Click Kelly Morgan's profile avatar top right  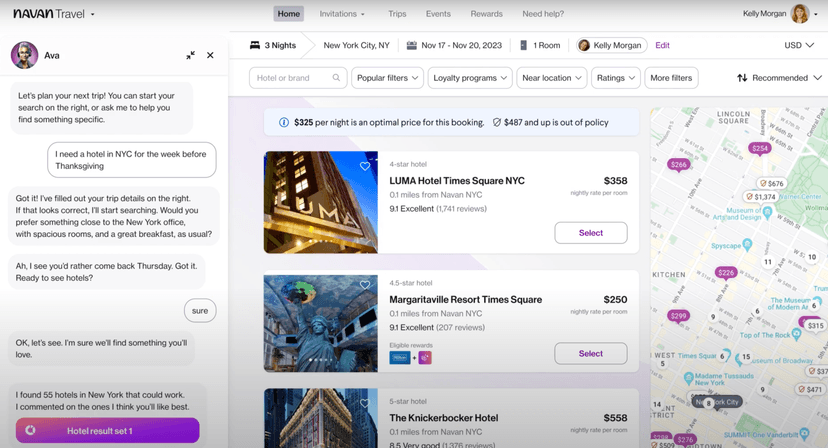click(799, 14)
